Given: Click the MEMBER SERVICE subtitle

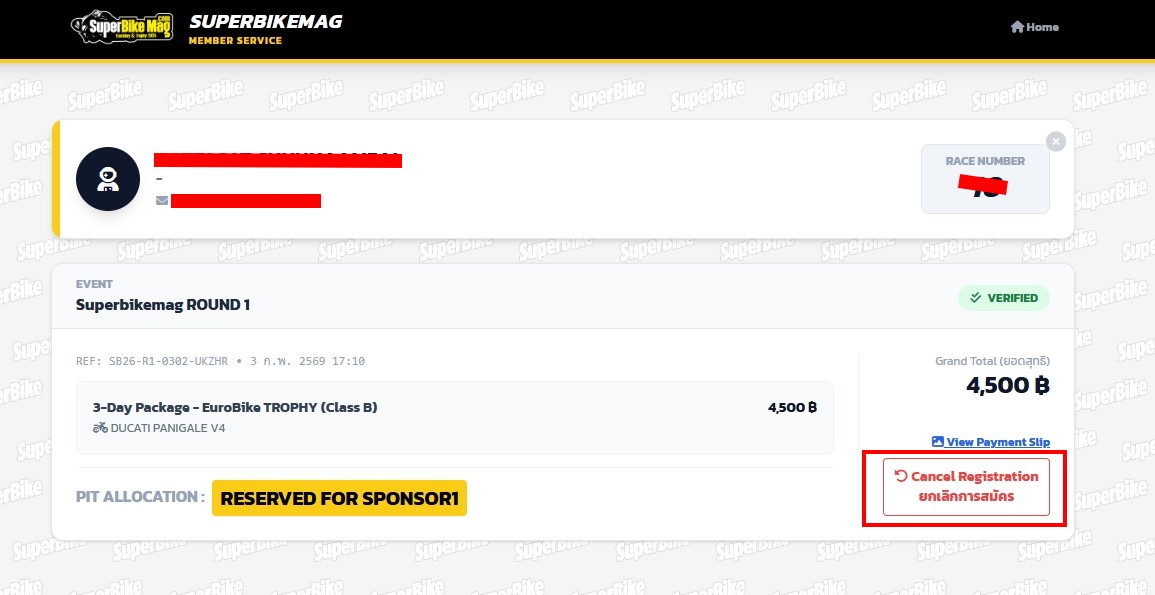Looking at the screenshot, I should click(x=235, y=41).
